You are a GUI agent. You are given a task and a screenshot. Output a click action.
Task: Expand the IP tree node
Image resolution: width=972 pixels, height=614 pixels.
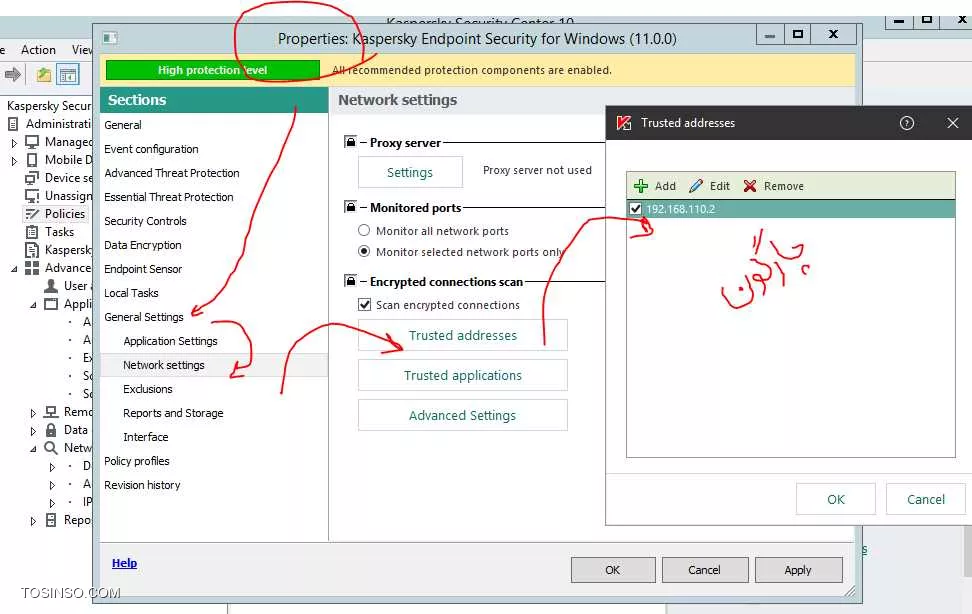(x=53, y=503)
